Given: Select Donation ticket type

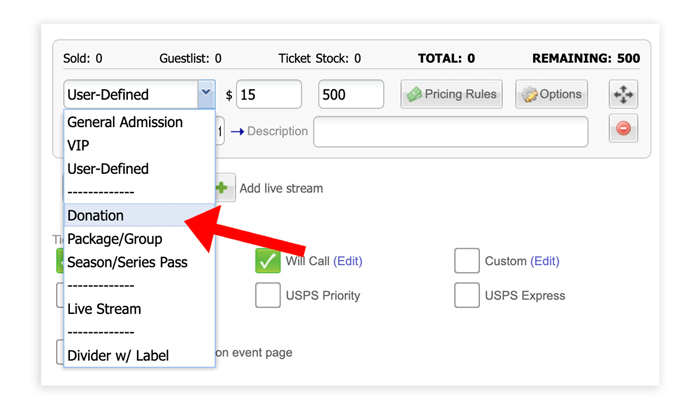Looking at the screenshot, I should tap(139, 215).
